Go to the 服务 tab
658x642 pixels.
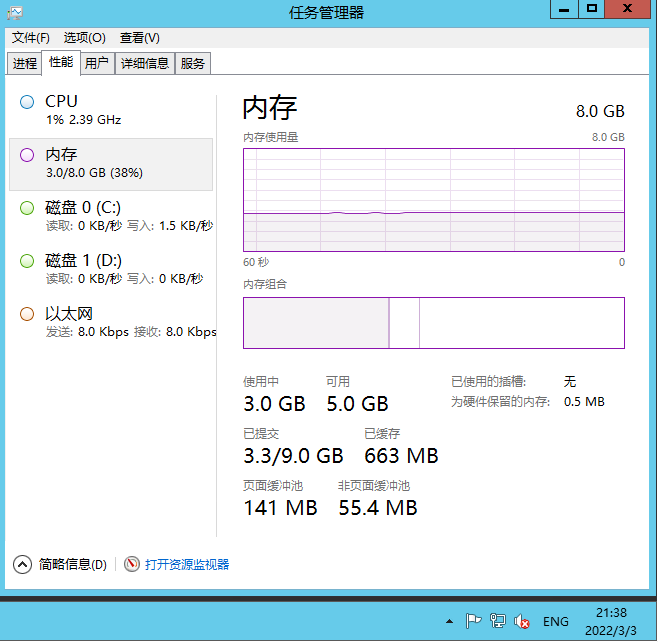(193, 63)
